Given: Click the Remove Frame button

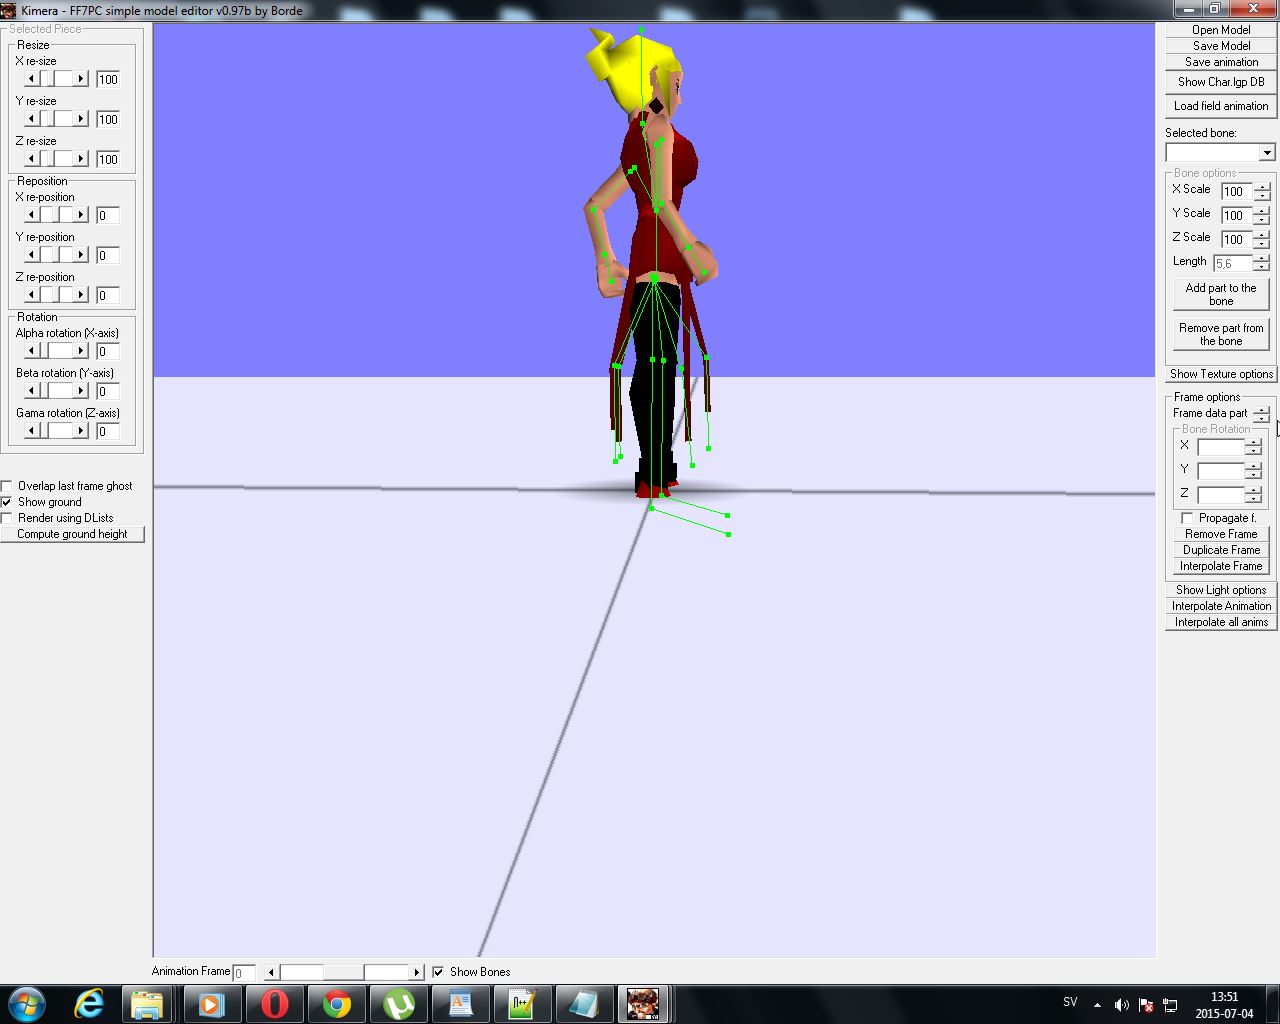Looking at the screenshot, I should click(x=1221, y=534).
